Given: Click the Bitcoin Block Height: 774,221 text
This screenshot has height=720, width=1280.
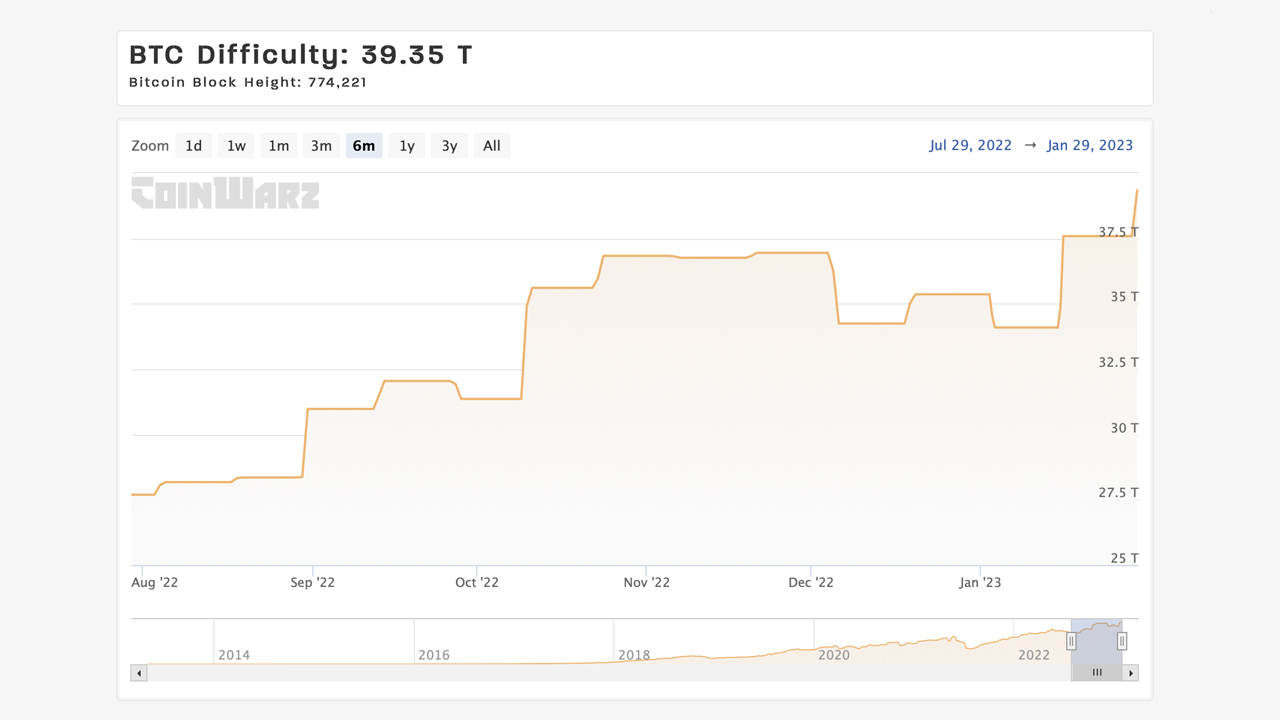Looking at the screenshot, I should pyautogui.click(x=248, y=82).
